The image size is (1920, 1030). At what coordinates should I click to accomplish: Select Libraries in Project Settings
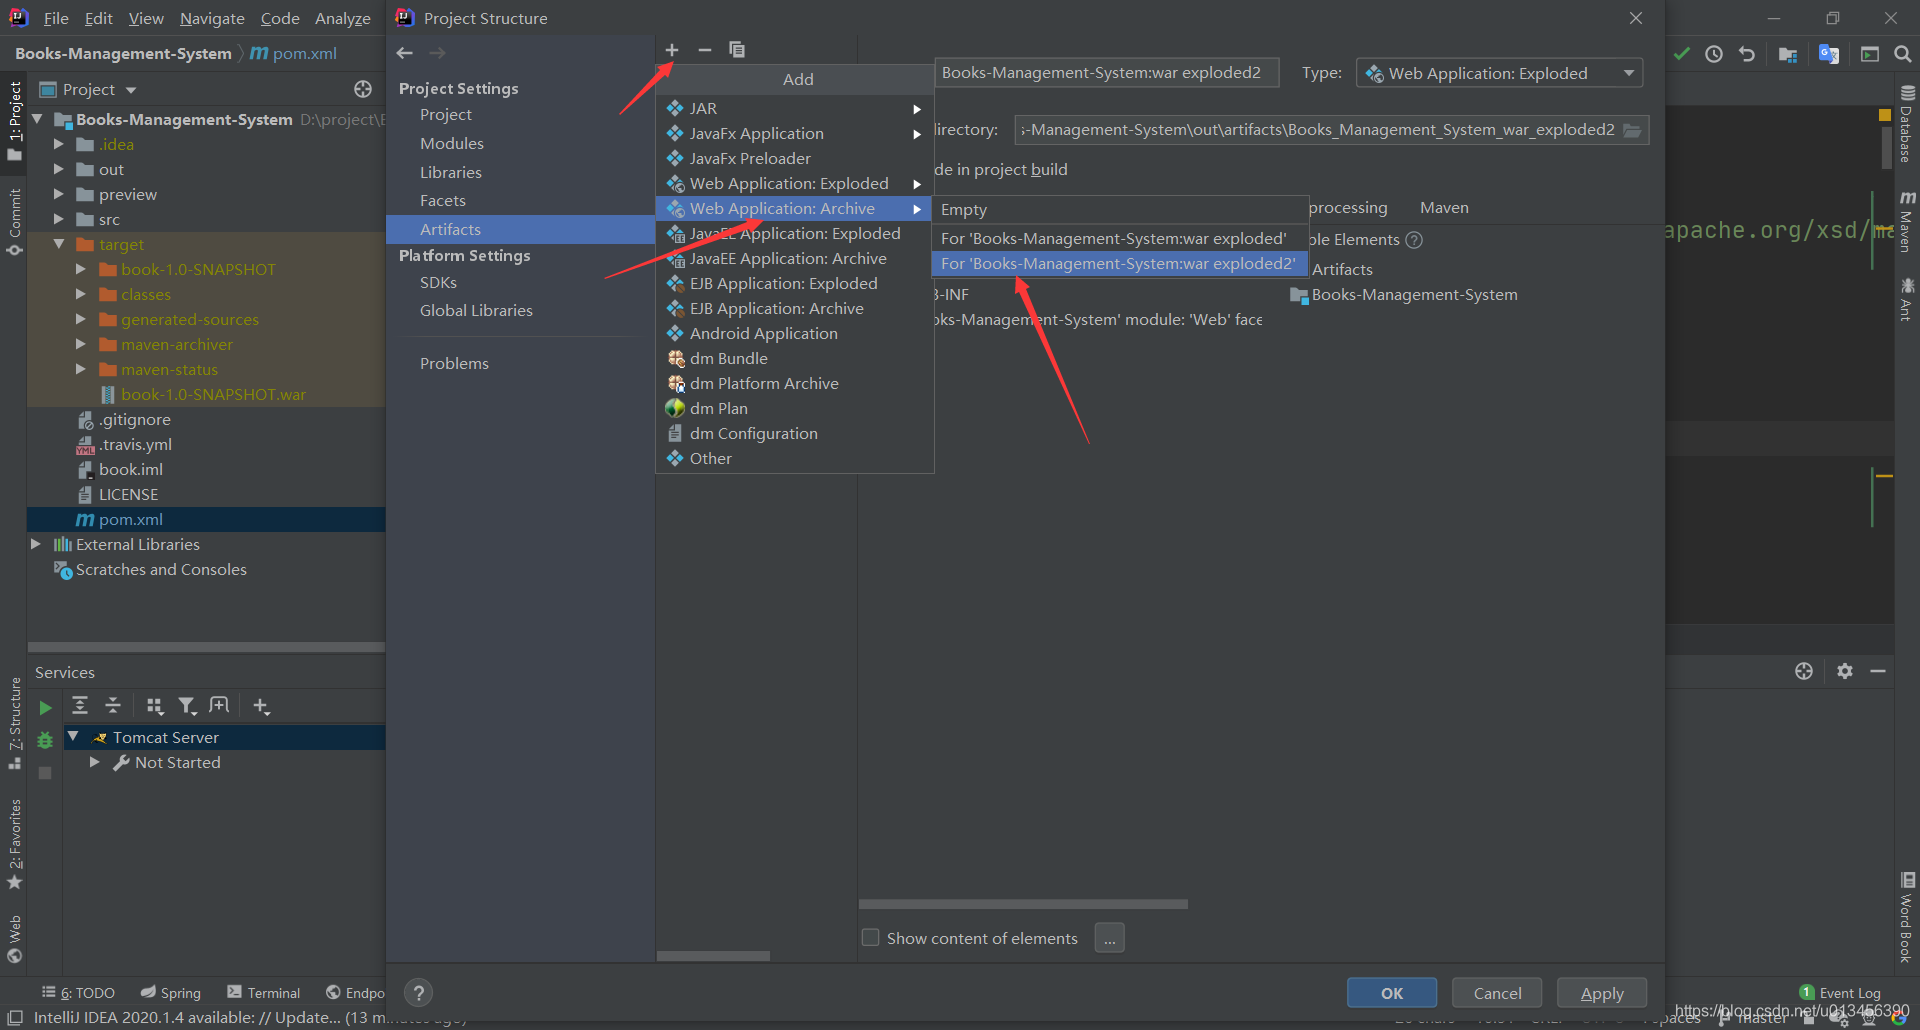coord(451,172)
